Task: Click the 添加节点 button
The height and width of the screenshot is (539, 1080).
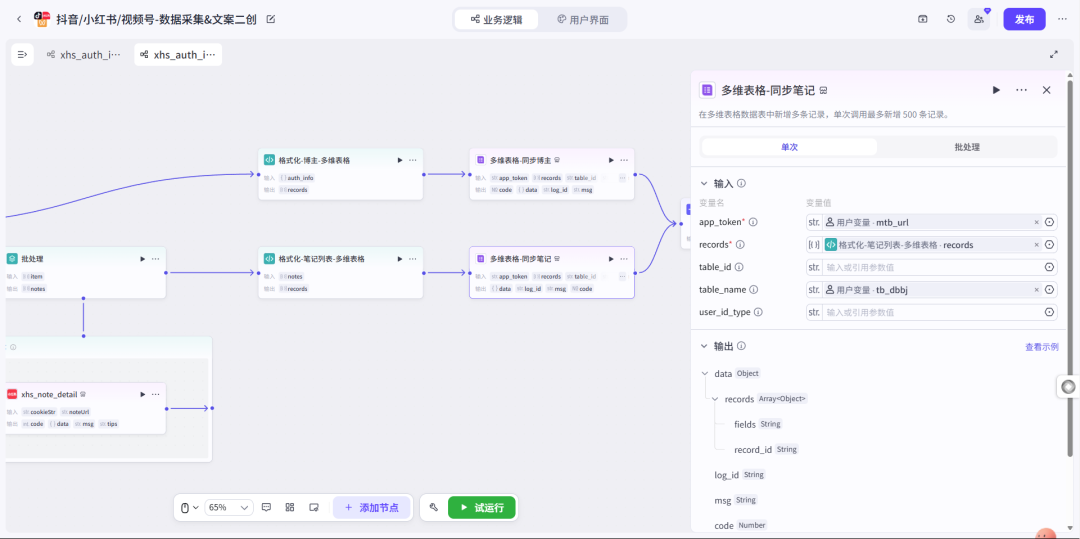Action: [372, 507]
